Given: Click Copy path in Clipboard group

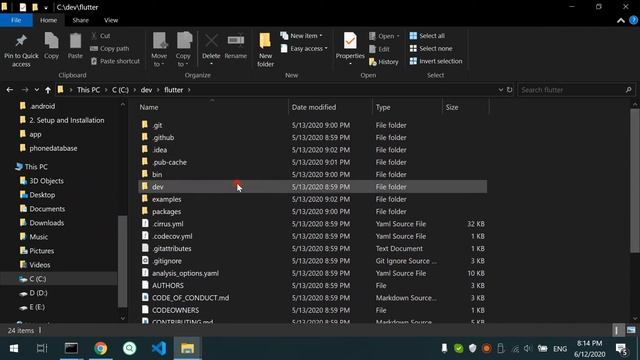Looking at the screenshot, I should tap(109, 49).
